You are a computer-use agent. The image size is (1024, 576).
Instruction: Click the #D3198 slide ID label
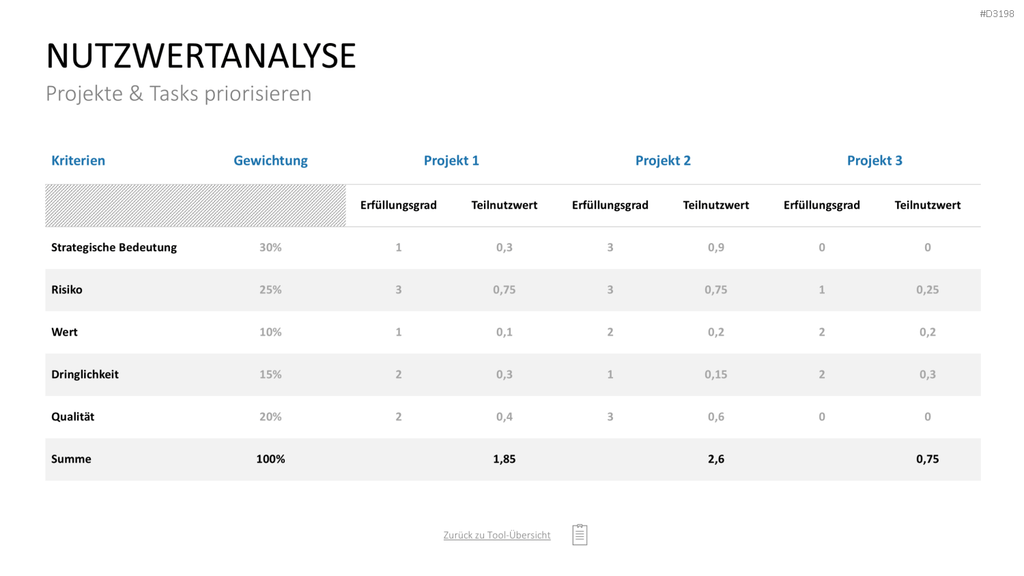997,14
